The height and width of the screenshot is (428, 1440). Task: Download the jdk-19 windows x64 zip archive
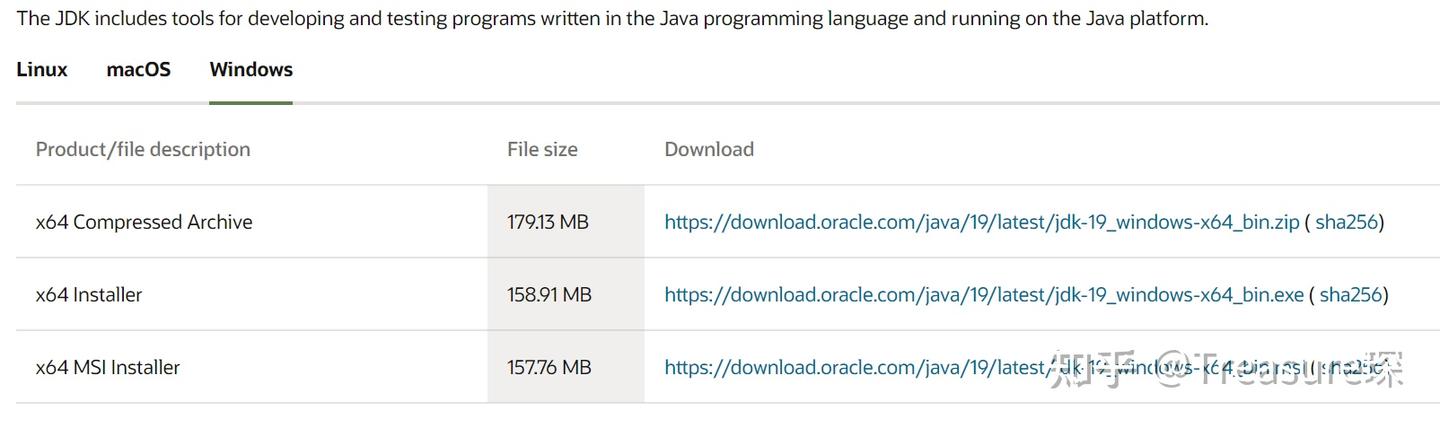pos(981,222)
